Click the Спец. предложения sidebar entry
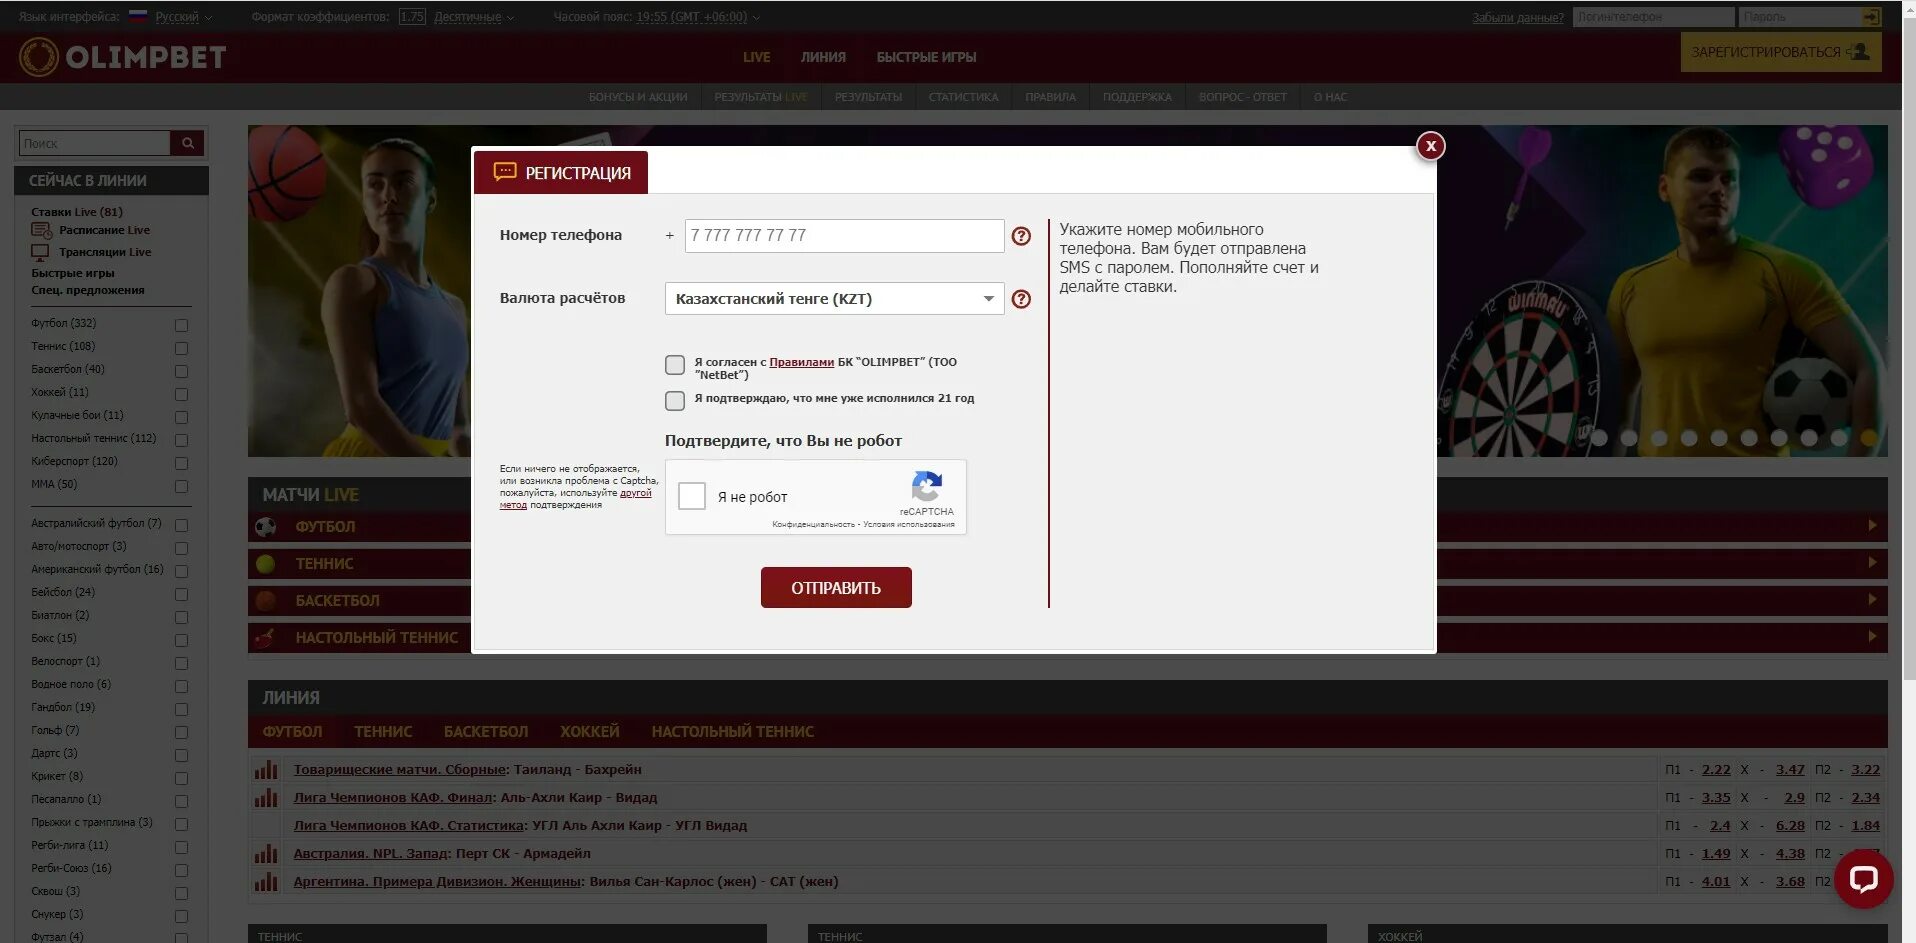This screenshot has height=943, width=1916. coord(88,290)
